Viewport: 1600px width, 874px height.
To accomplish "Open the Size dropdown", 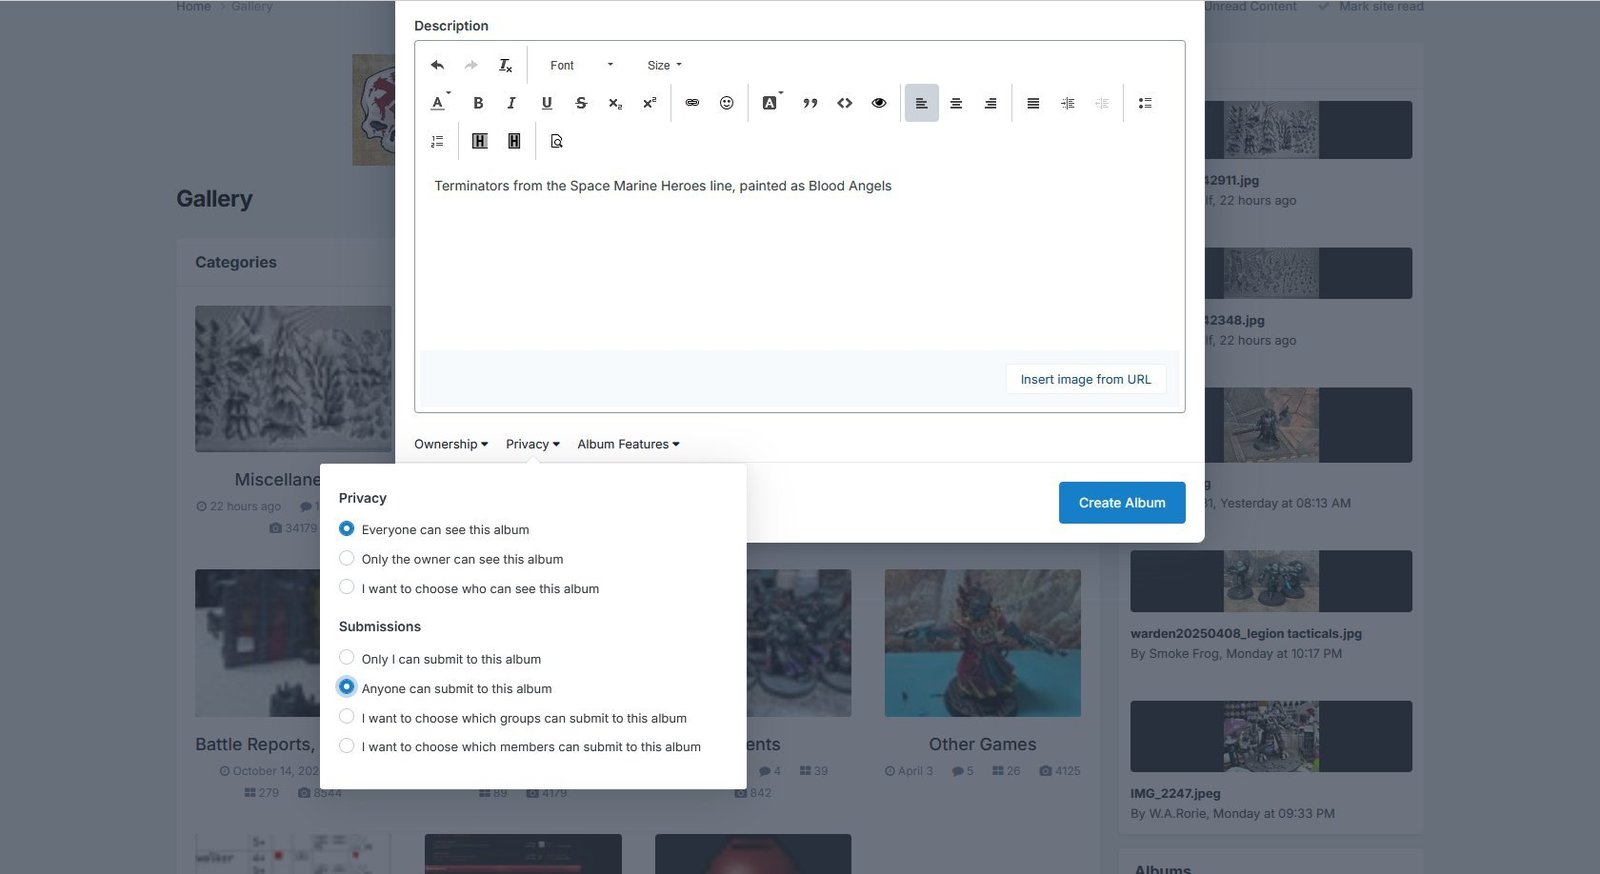I will point(664,65).
